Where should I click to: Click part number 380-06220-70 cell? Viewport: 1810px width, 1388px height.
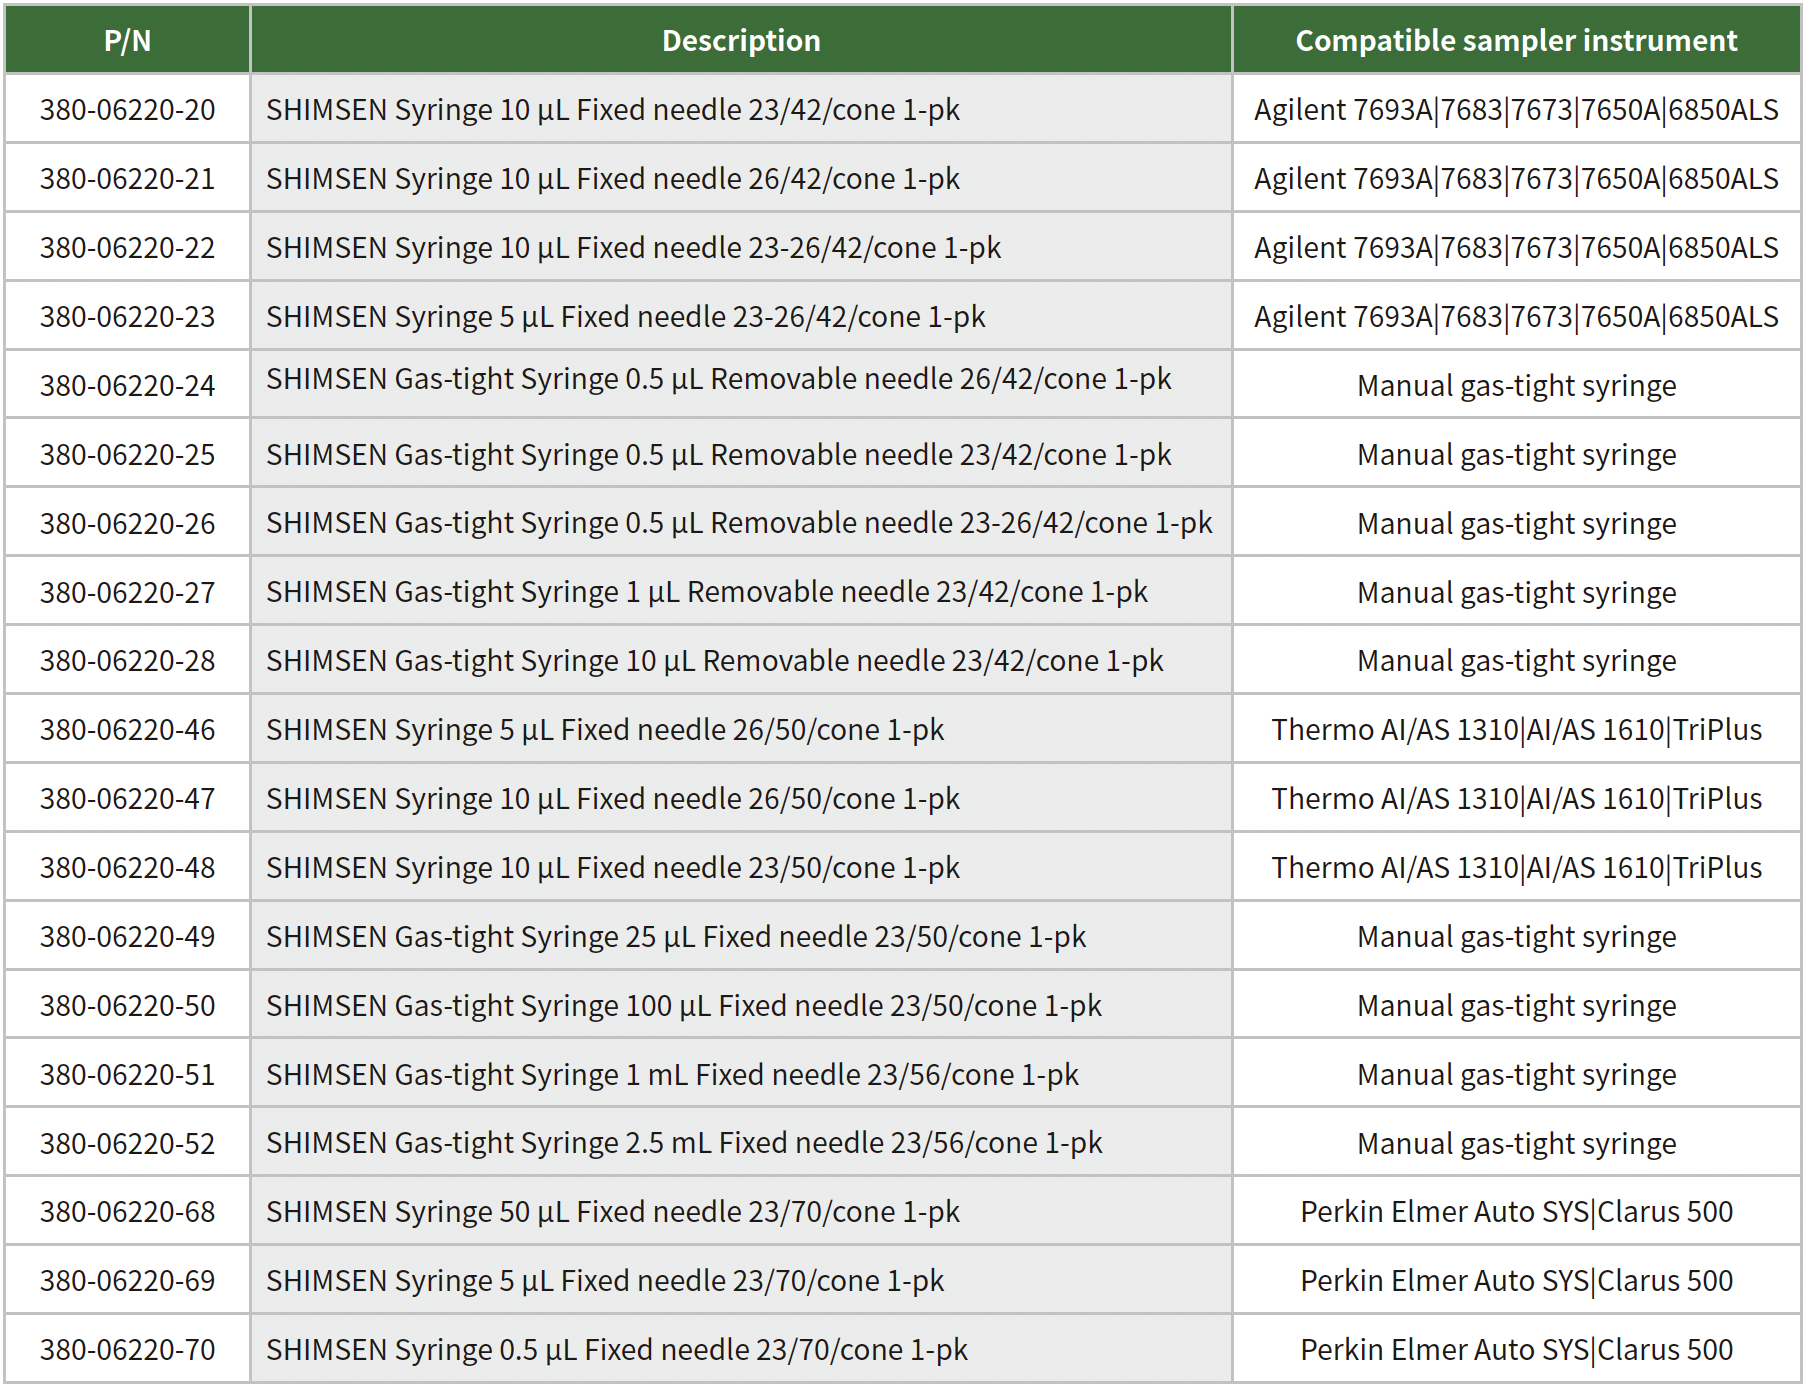coord(127,1350)
